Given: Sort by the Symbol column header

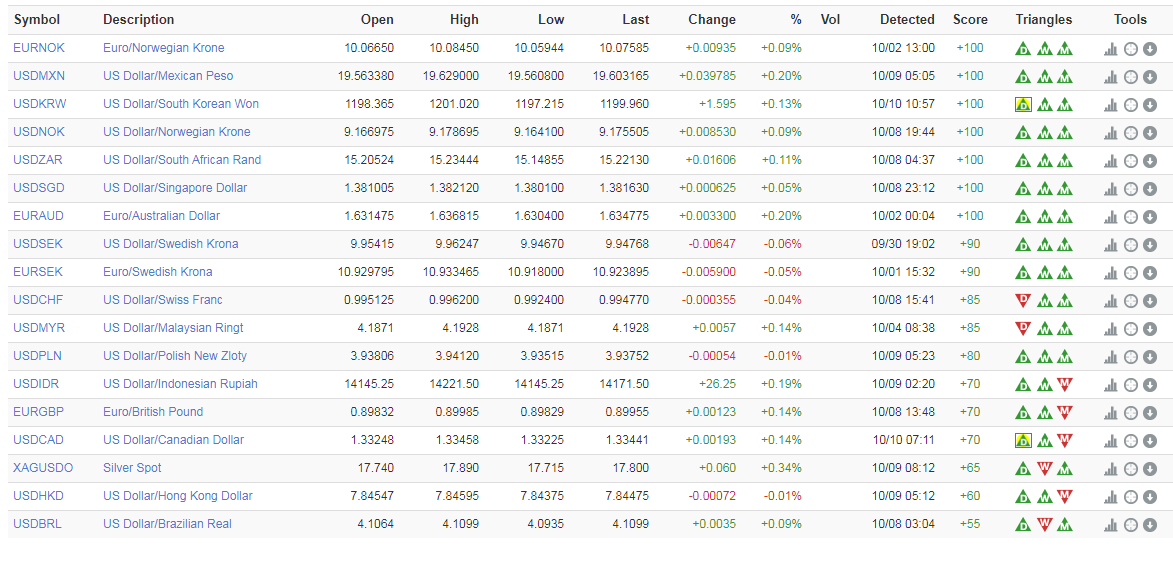Looking at the screenshot, I should click(x=37, y=19).
